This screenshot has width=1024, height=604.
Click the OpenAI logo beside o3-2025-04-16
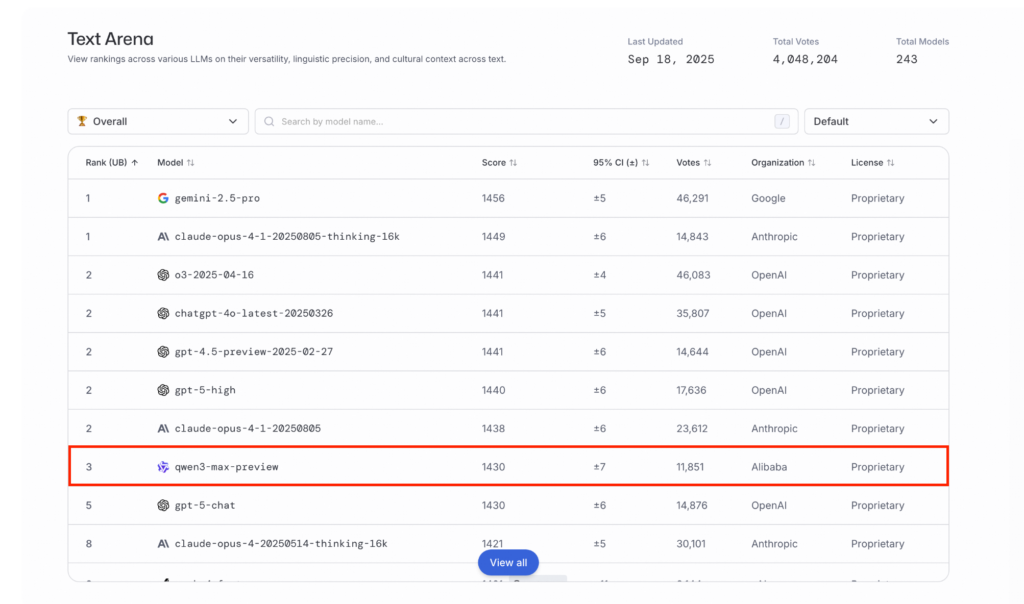(x=163, y=275)
